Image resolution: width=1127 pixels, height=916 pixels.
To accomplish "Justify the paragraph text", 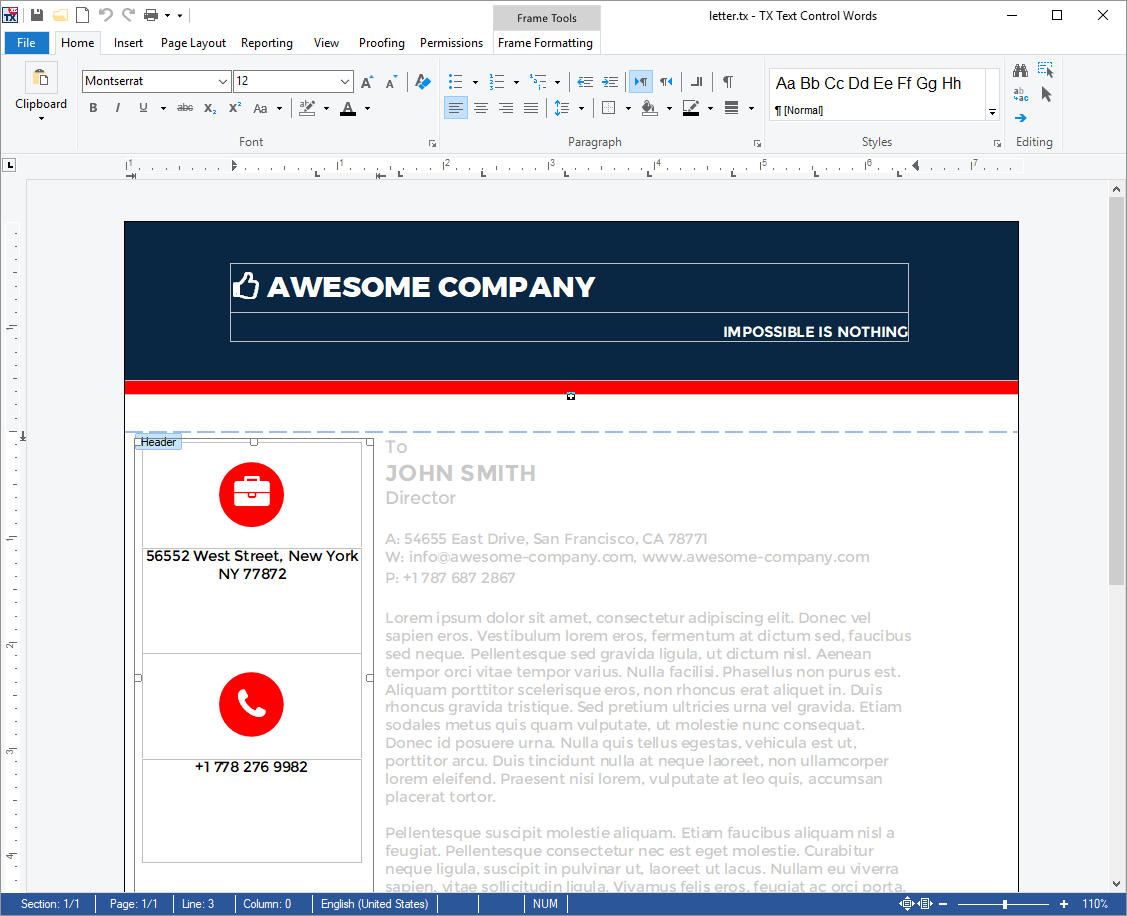I will click(531, 108).
